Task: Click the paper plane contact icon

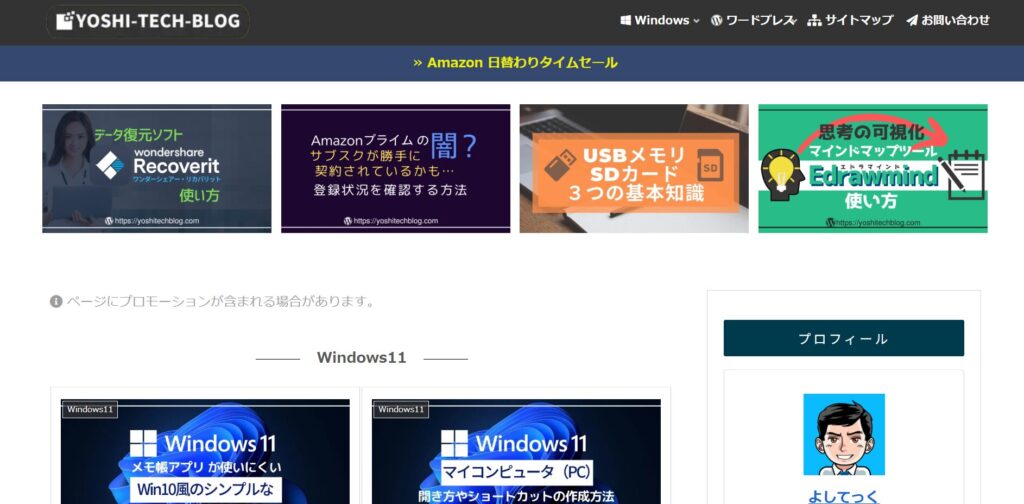Action: 912,20
